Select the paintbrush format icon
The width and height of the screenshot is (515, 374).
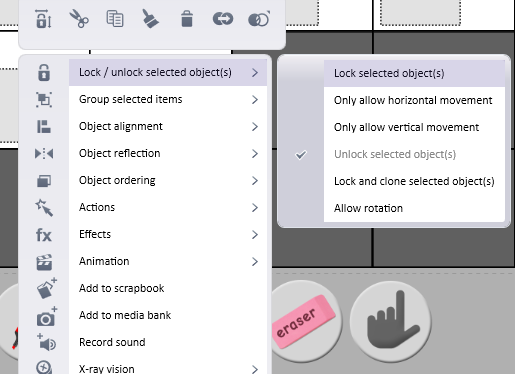(x=151, y=18)
